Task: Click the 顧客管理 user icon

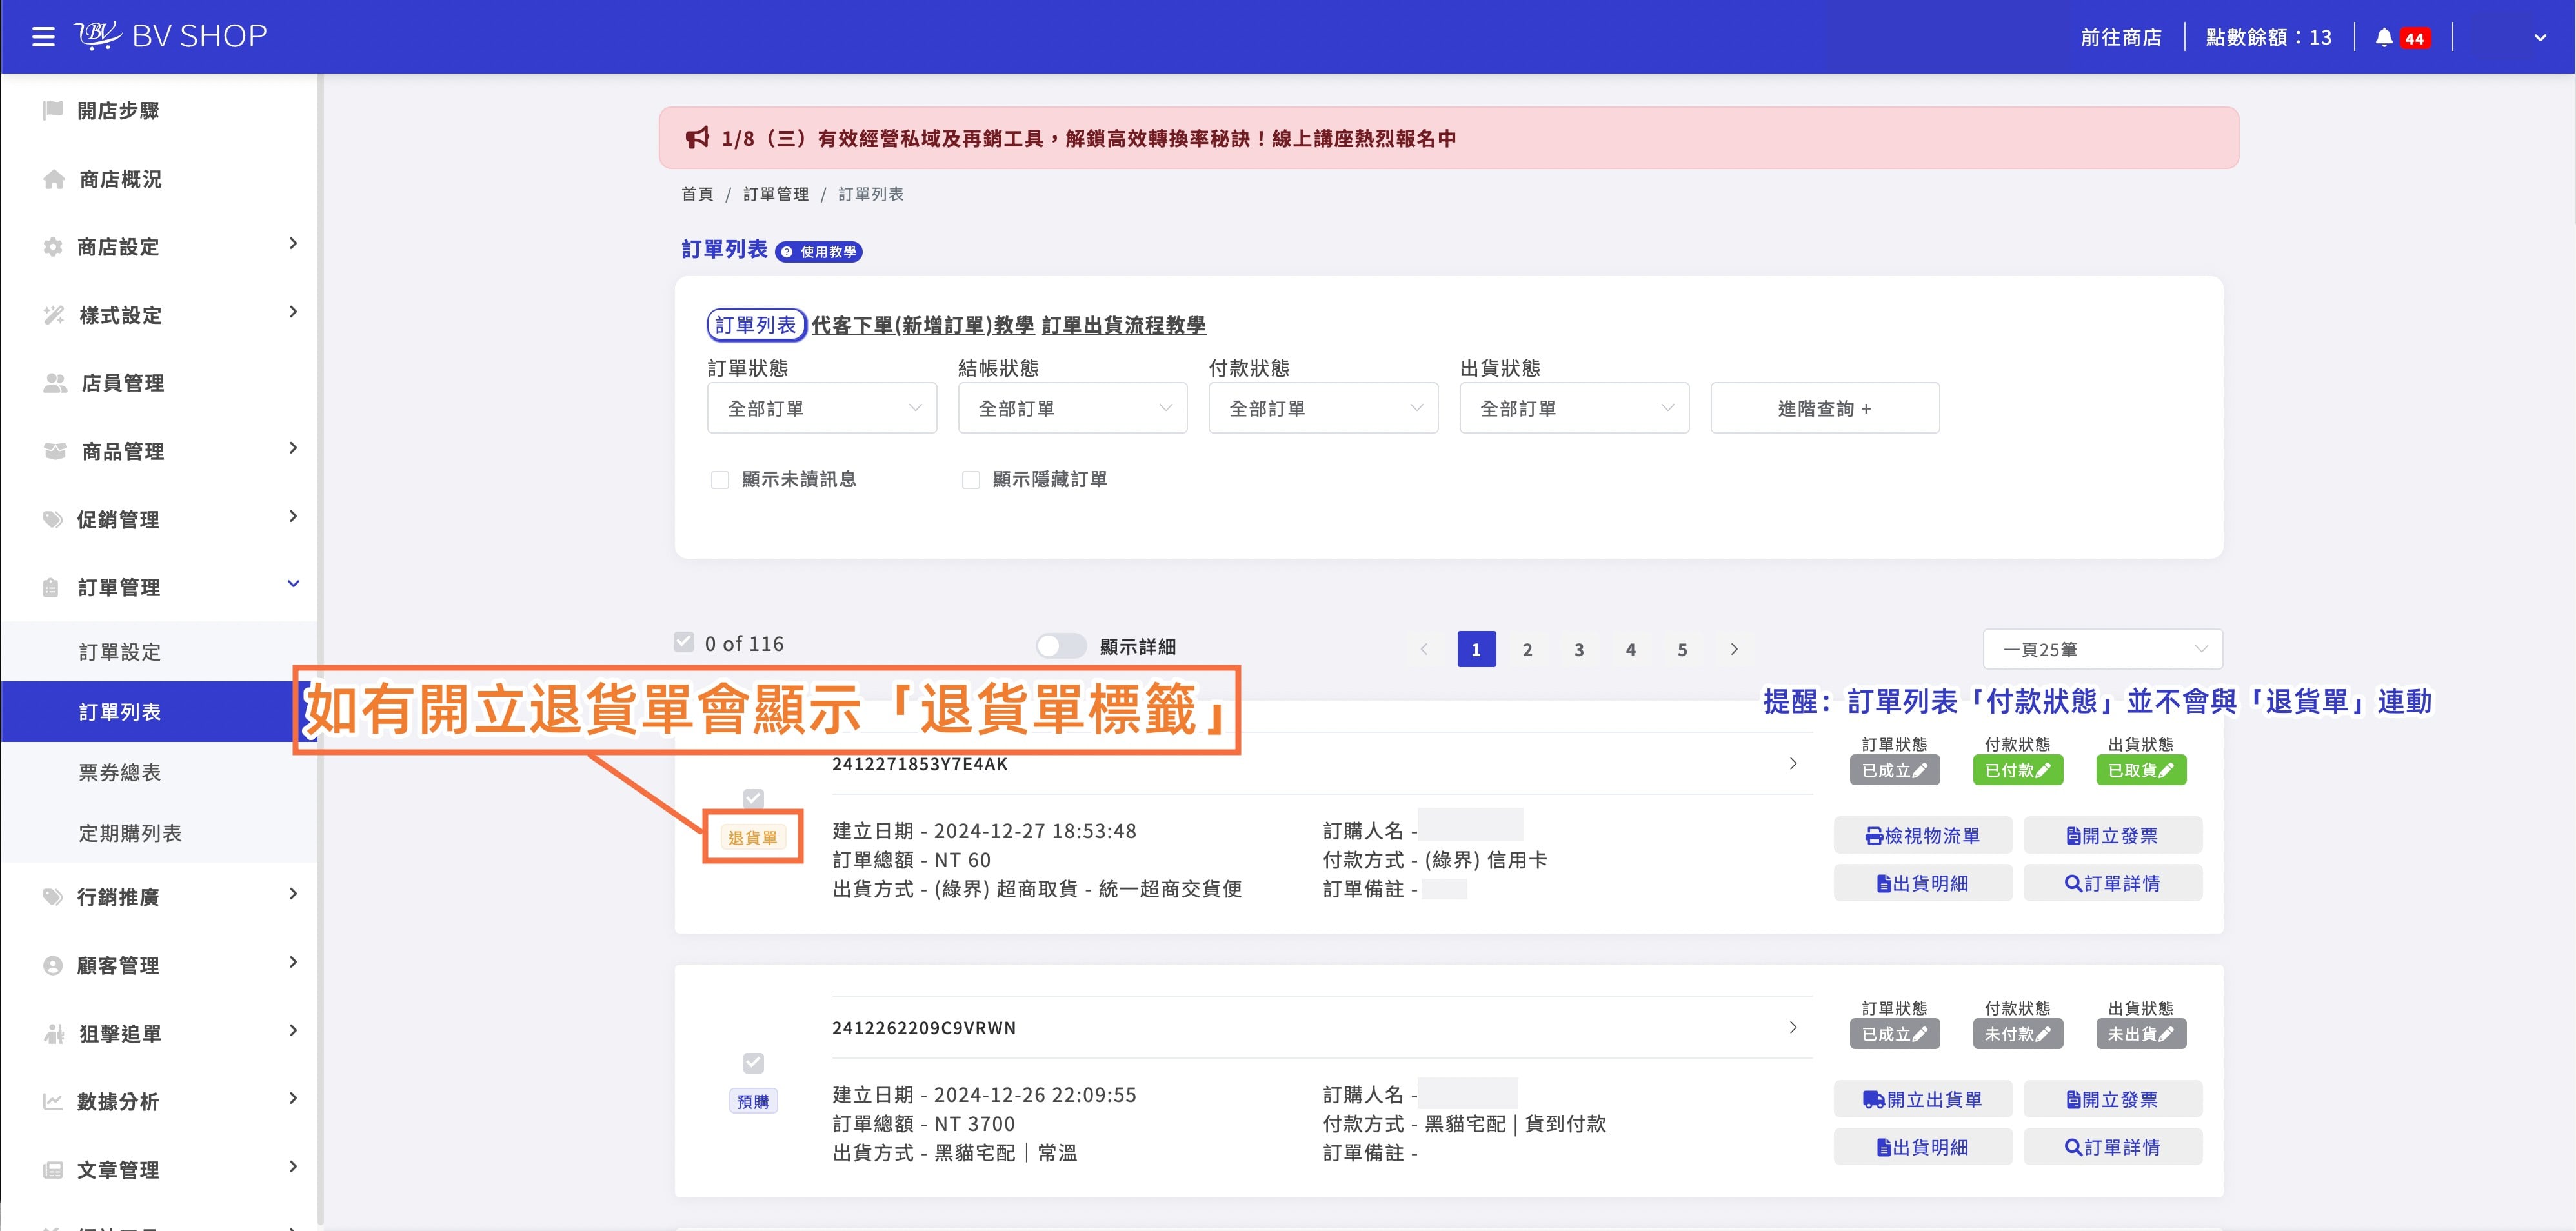Action: click(53, 965)
